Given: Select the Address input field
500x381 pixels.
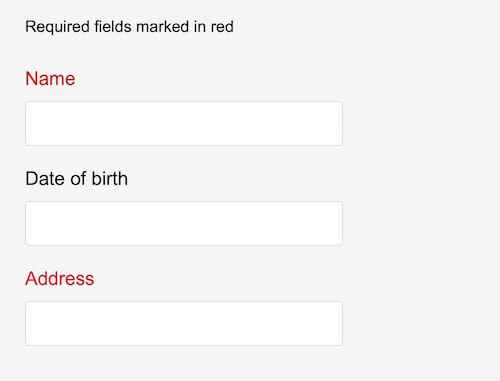Looking at the screenshot, I should pos(184,323).
